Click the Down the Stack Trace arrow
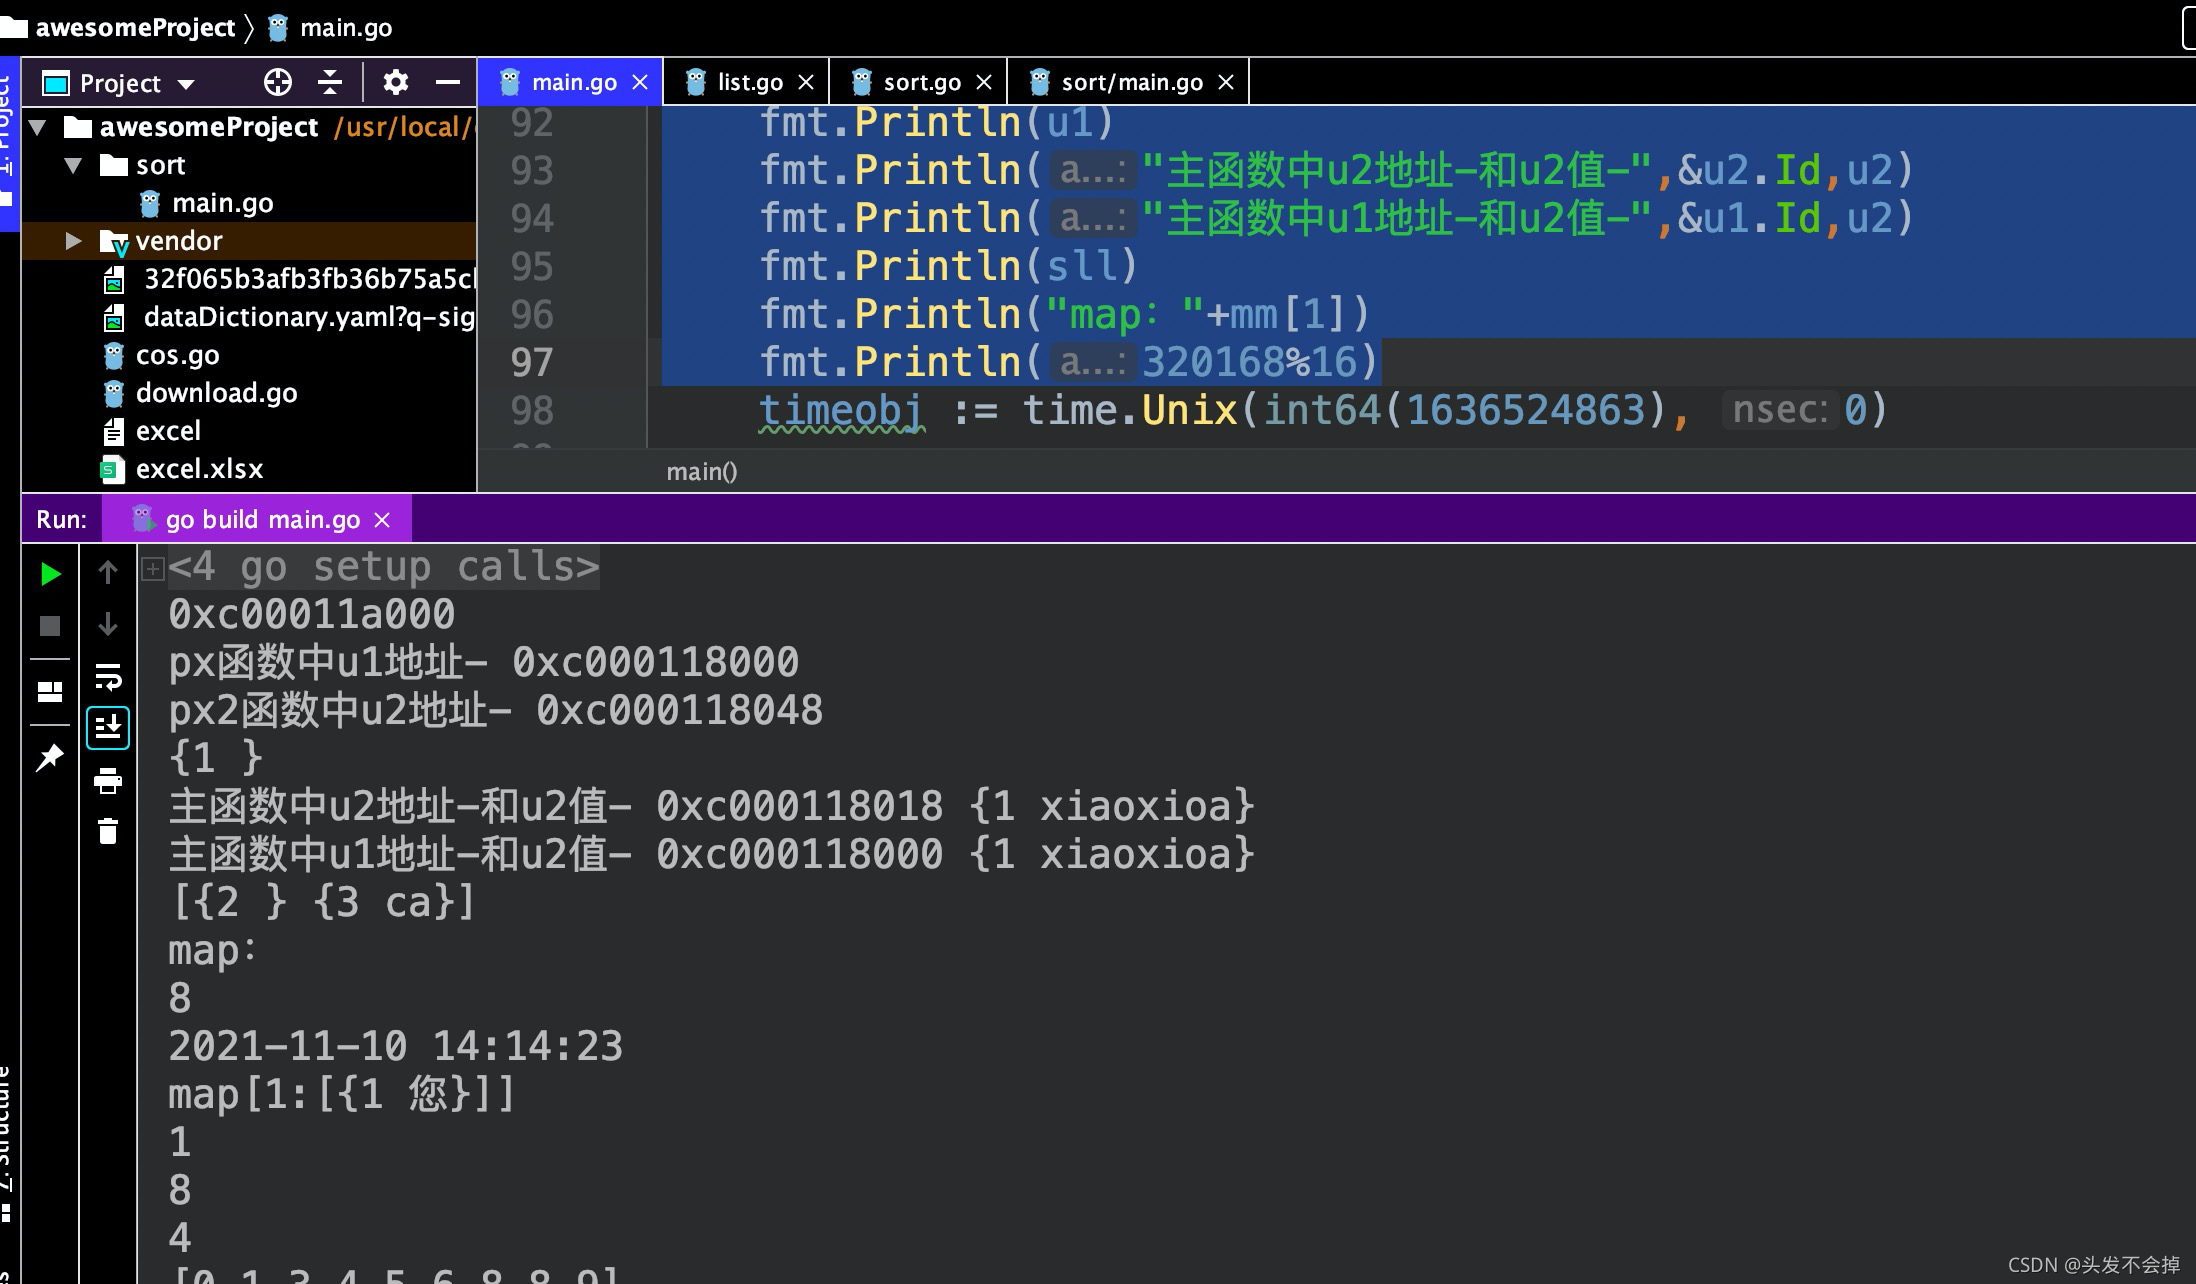This screenshot has height=1284, width=2196. tap(108, 624)
